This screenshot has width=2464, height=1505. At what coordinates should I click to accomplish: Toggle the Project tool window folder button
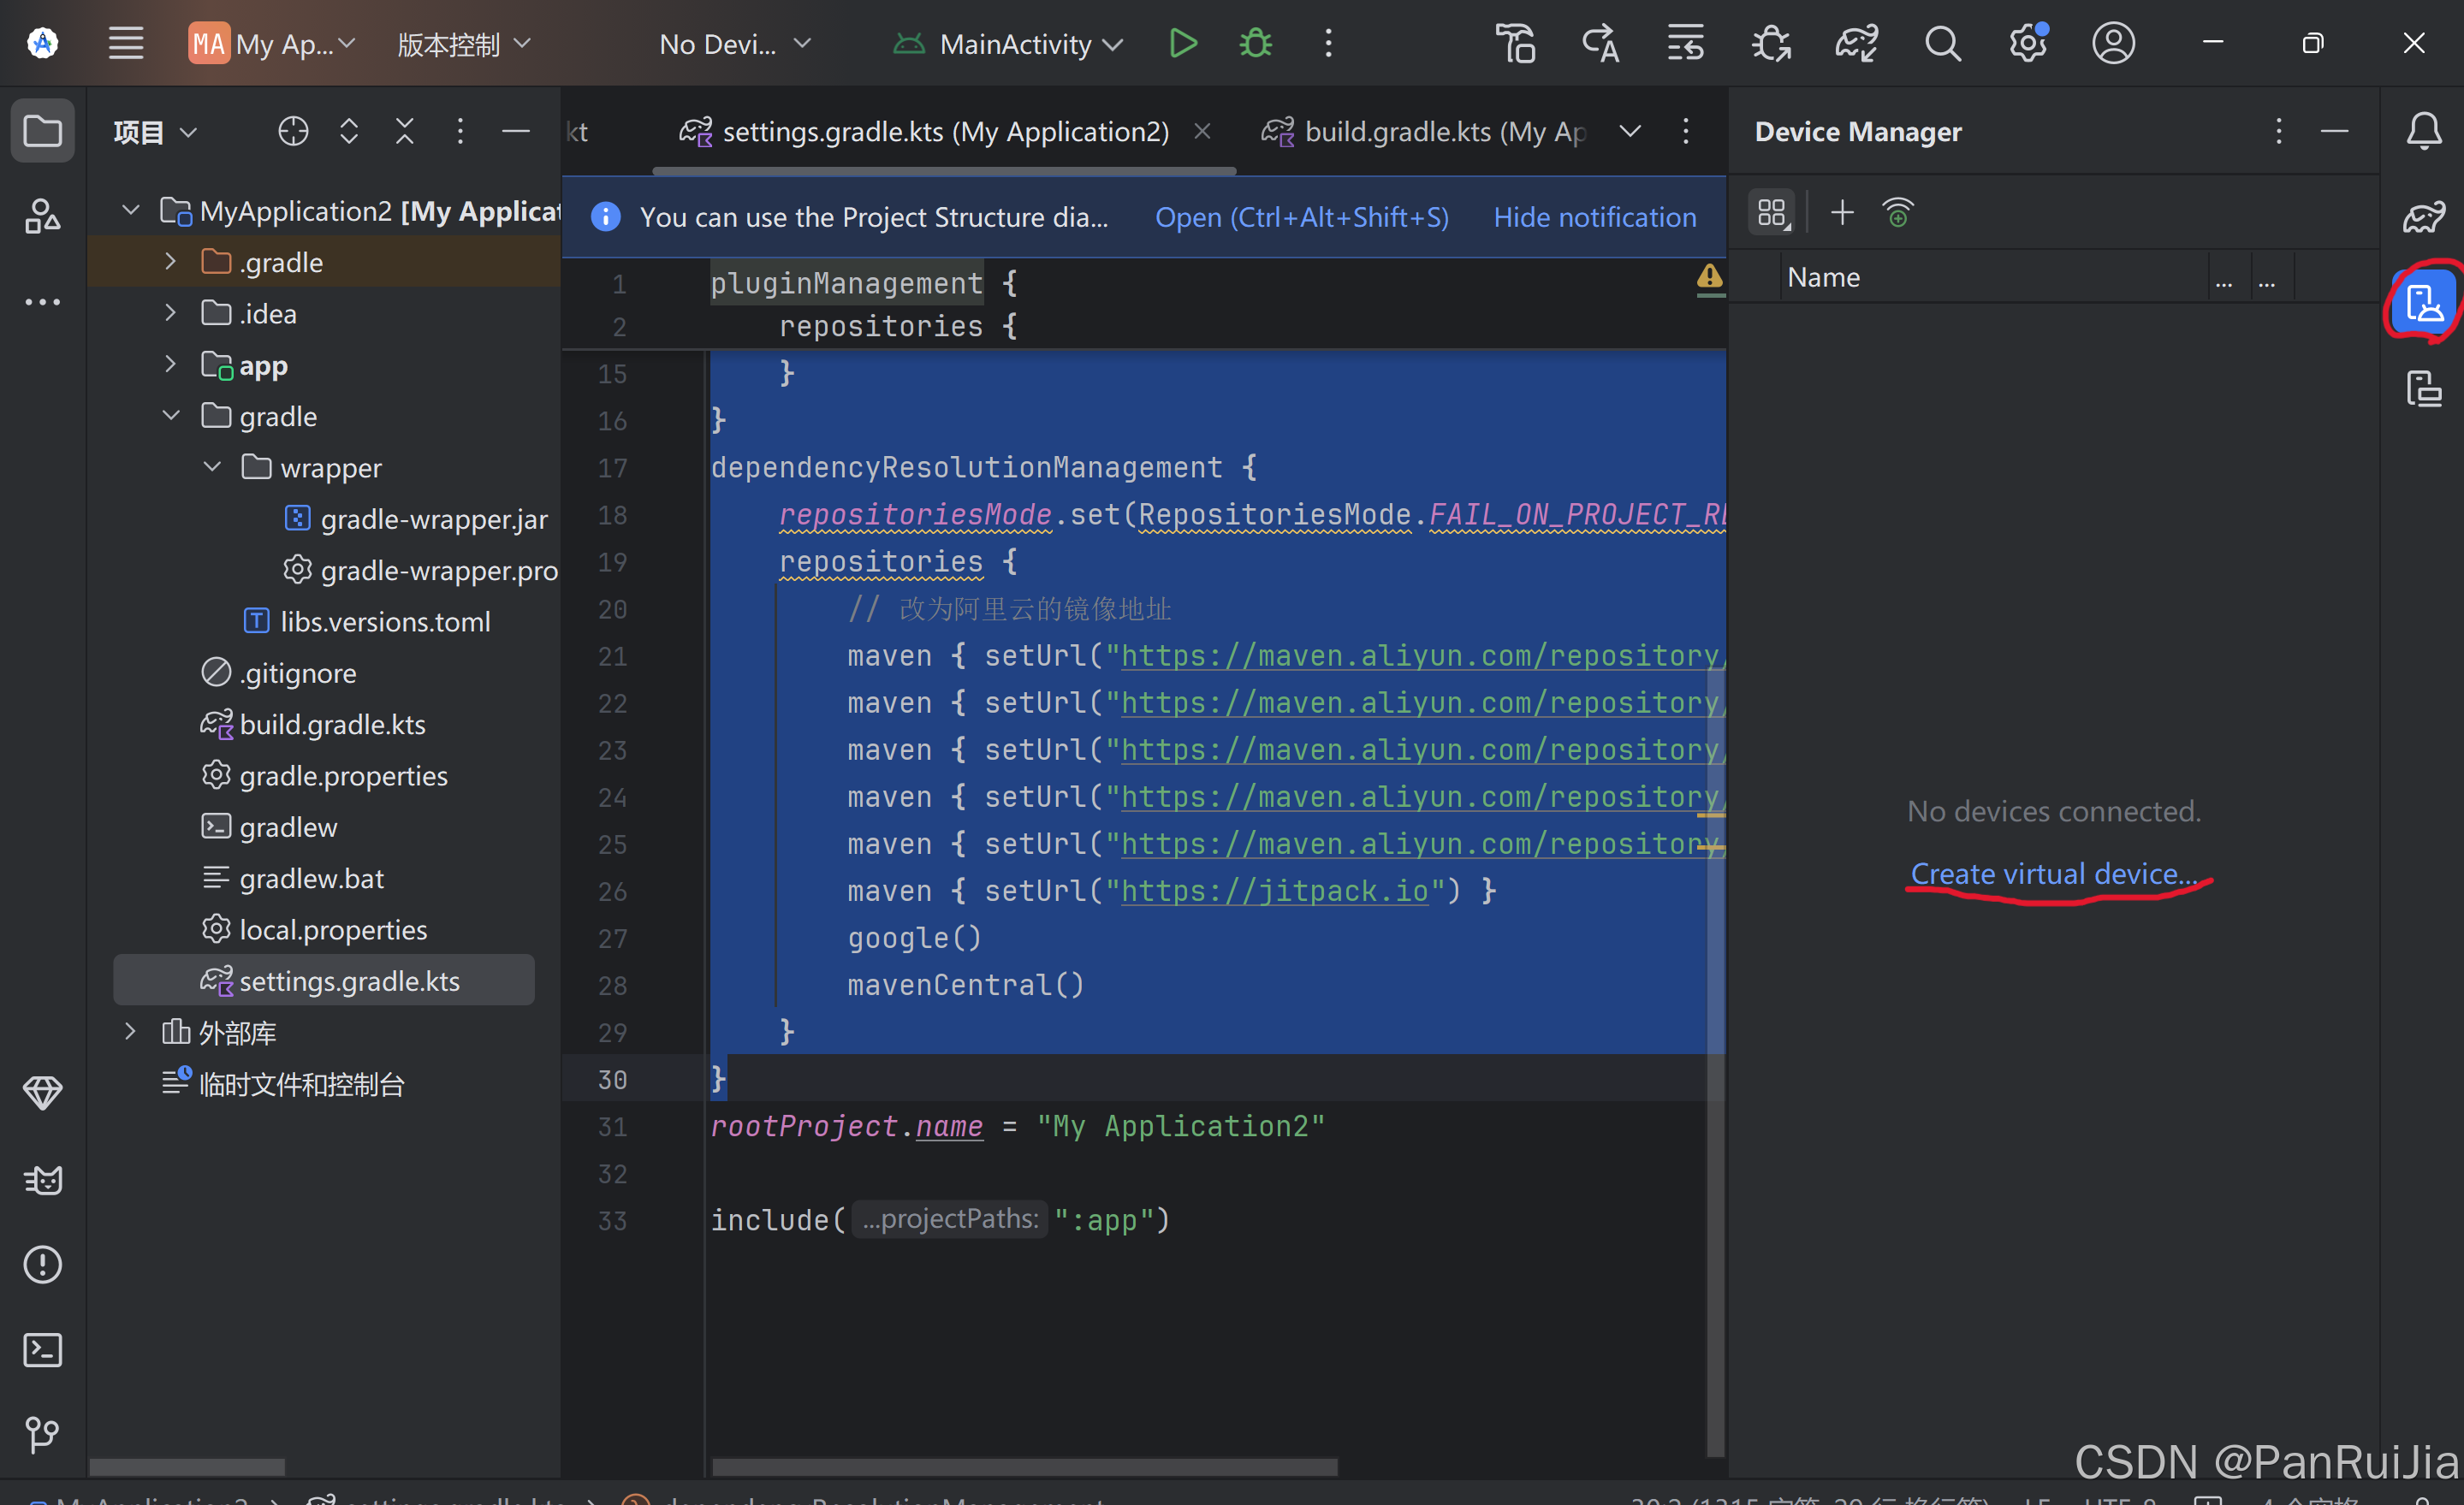click(42, 131)
